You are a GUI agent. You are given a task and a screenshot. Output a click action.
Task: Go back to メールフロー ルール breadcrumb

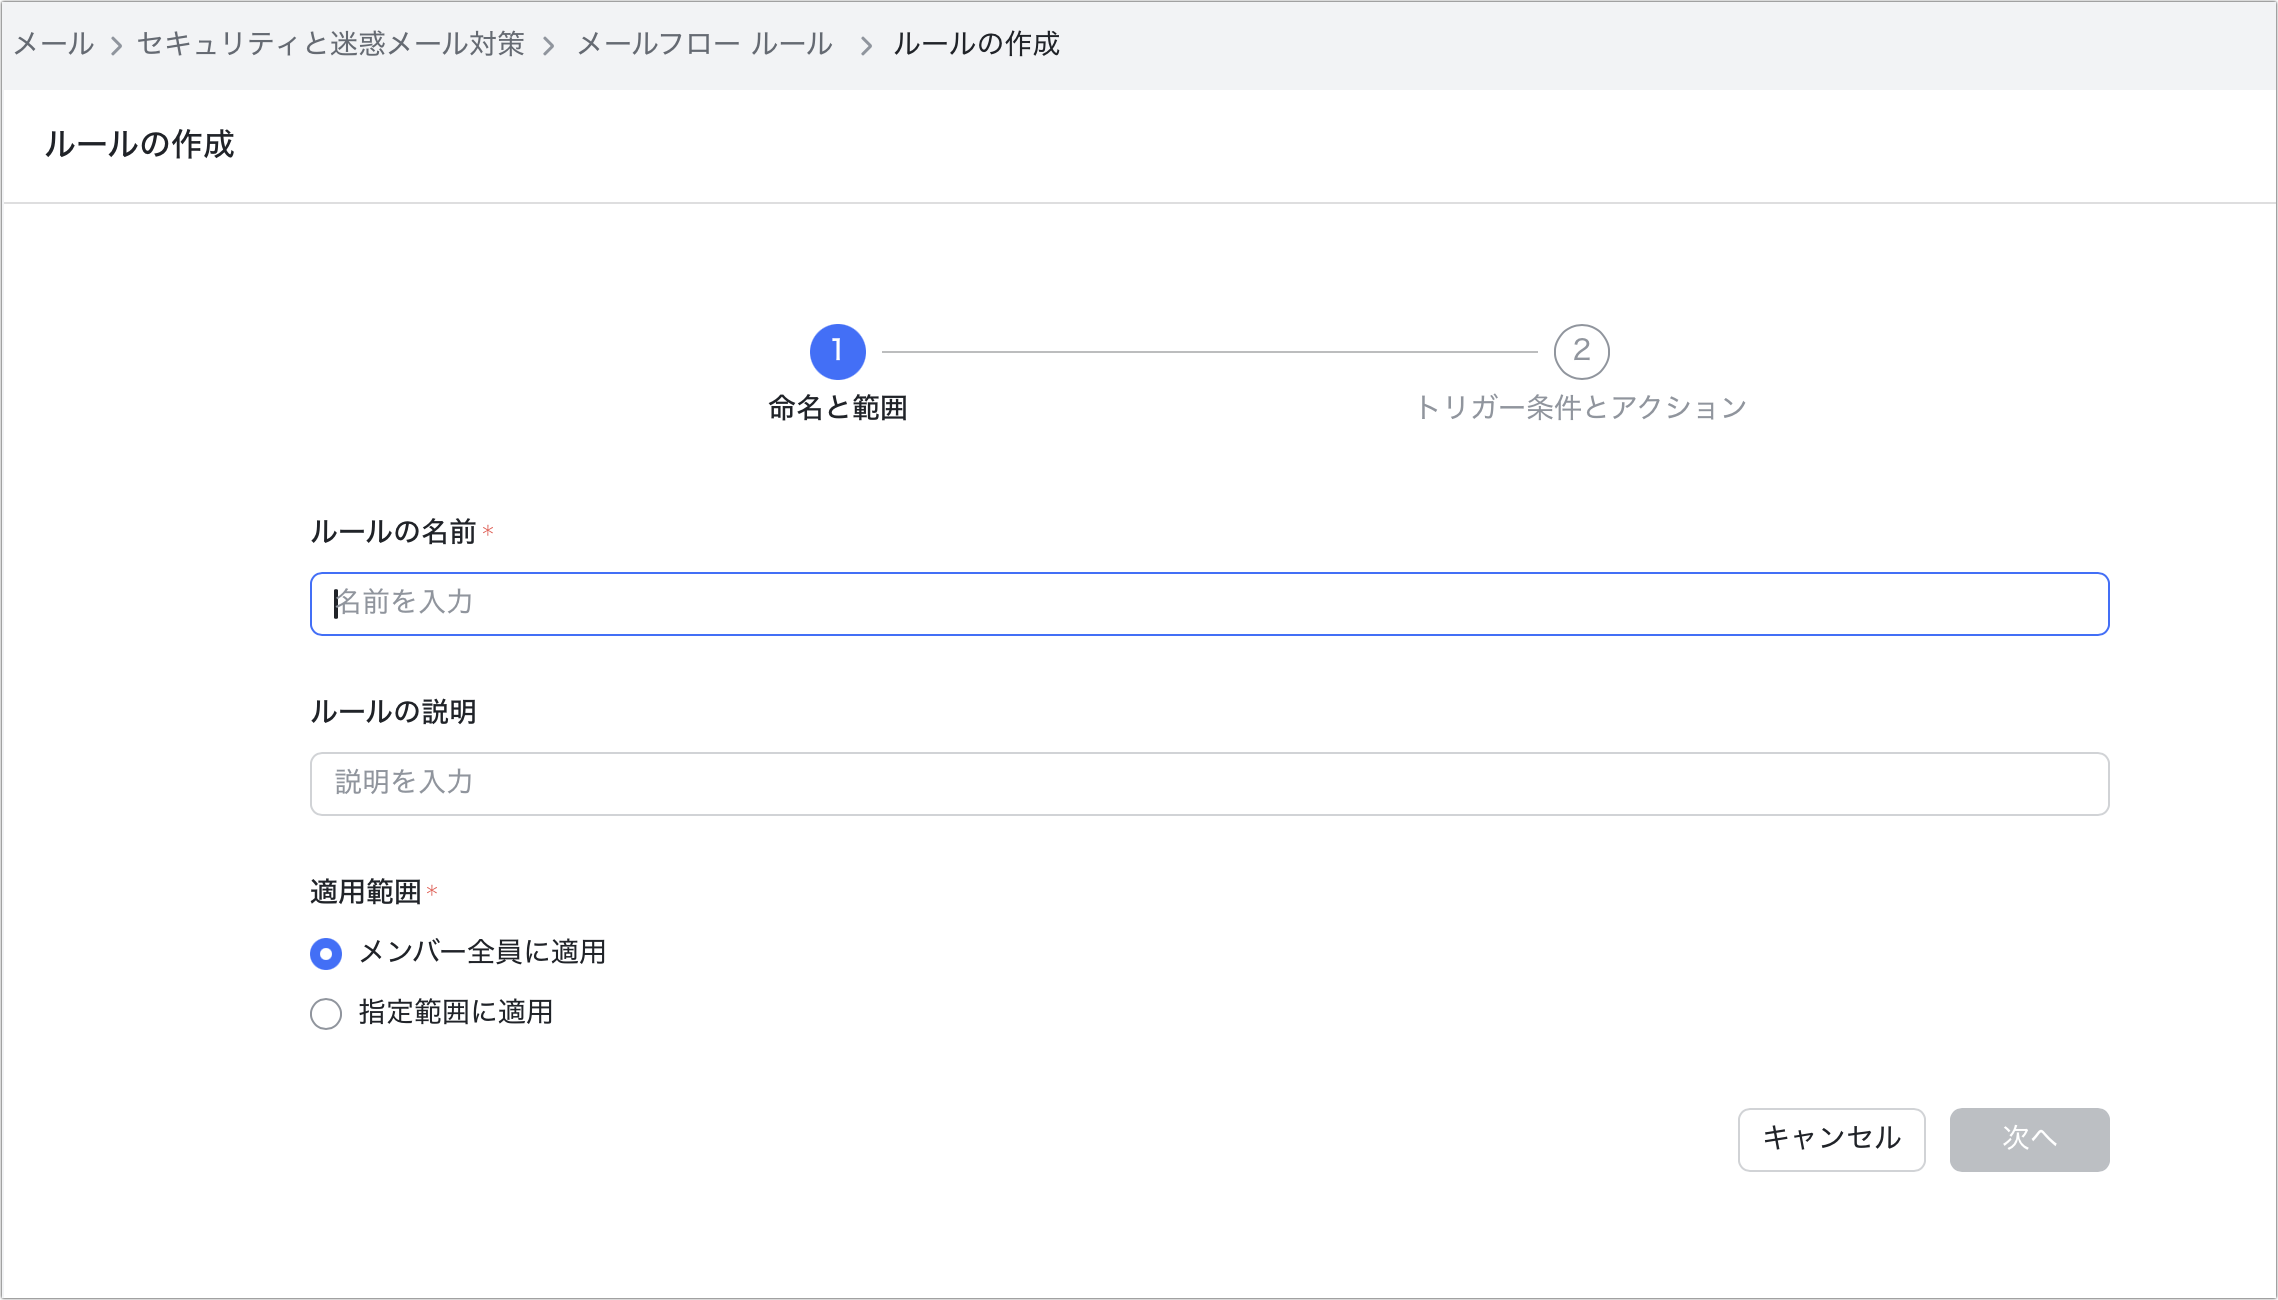[x=704, y=44]
